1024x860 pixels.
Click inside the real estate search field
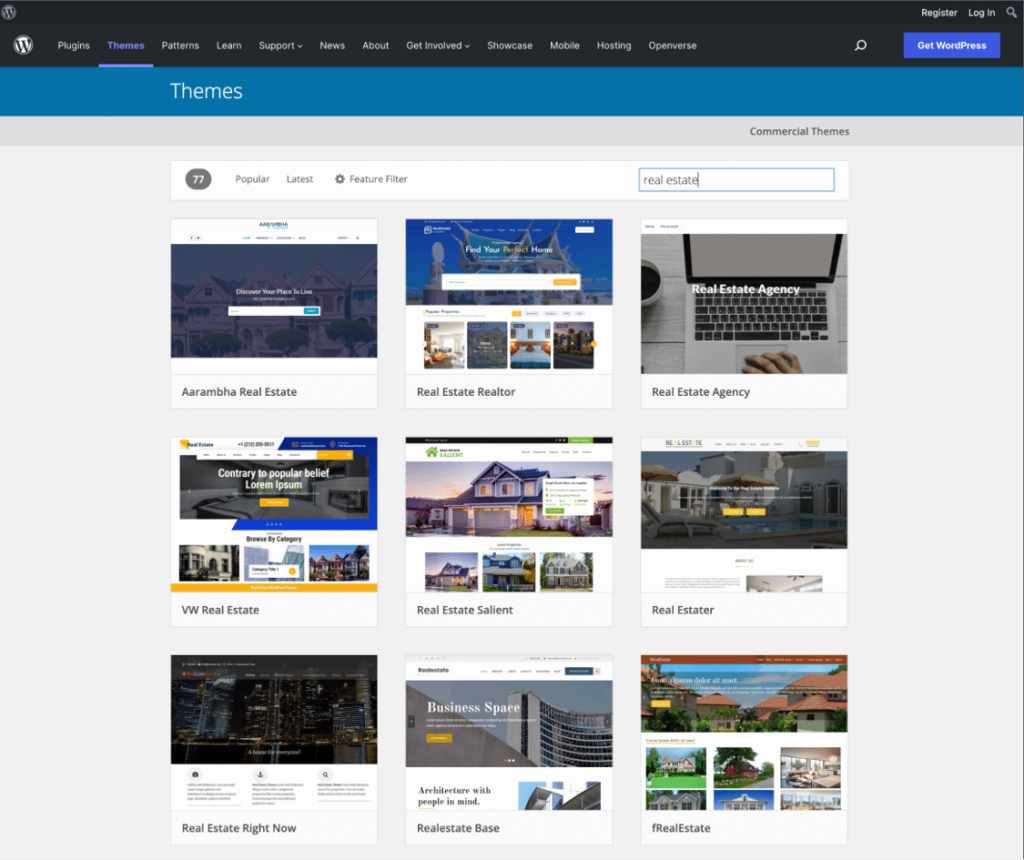click(x=736, y=179)
